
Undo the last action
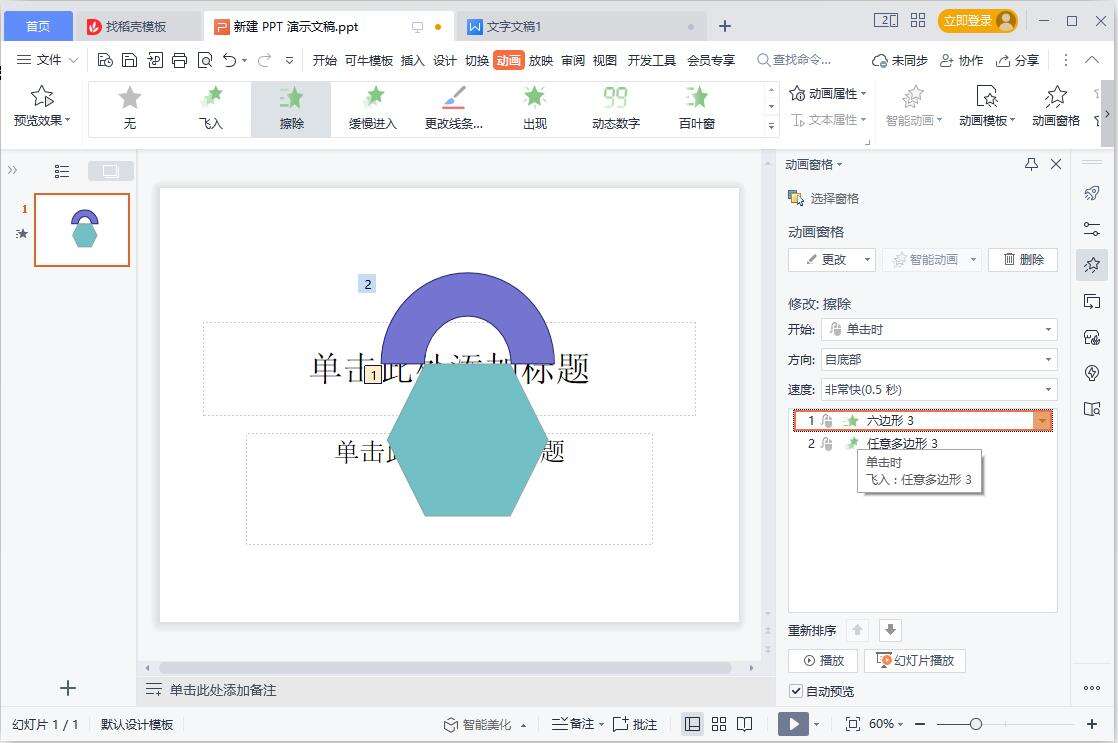coord(229,61)
